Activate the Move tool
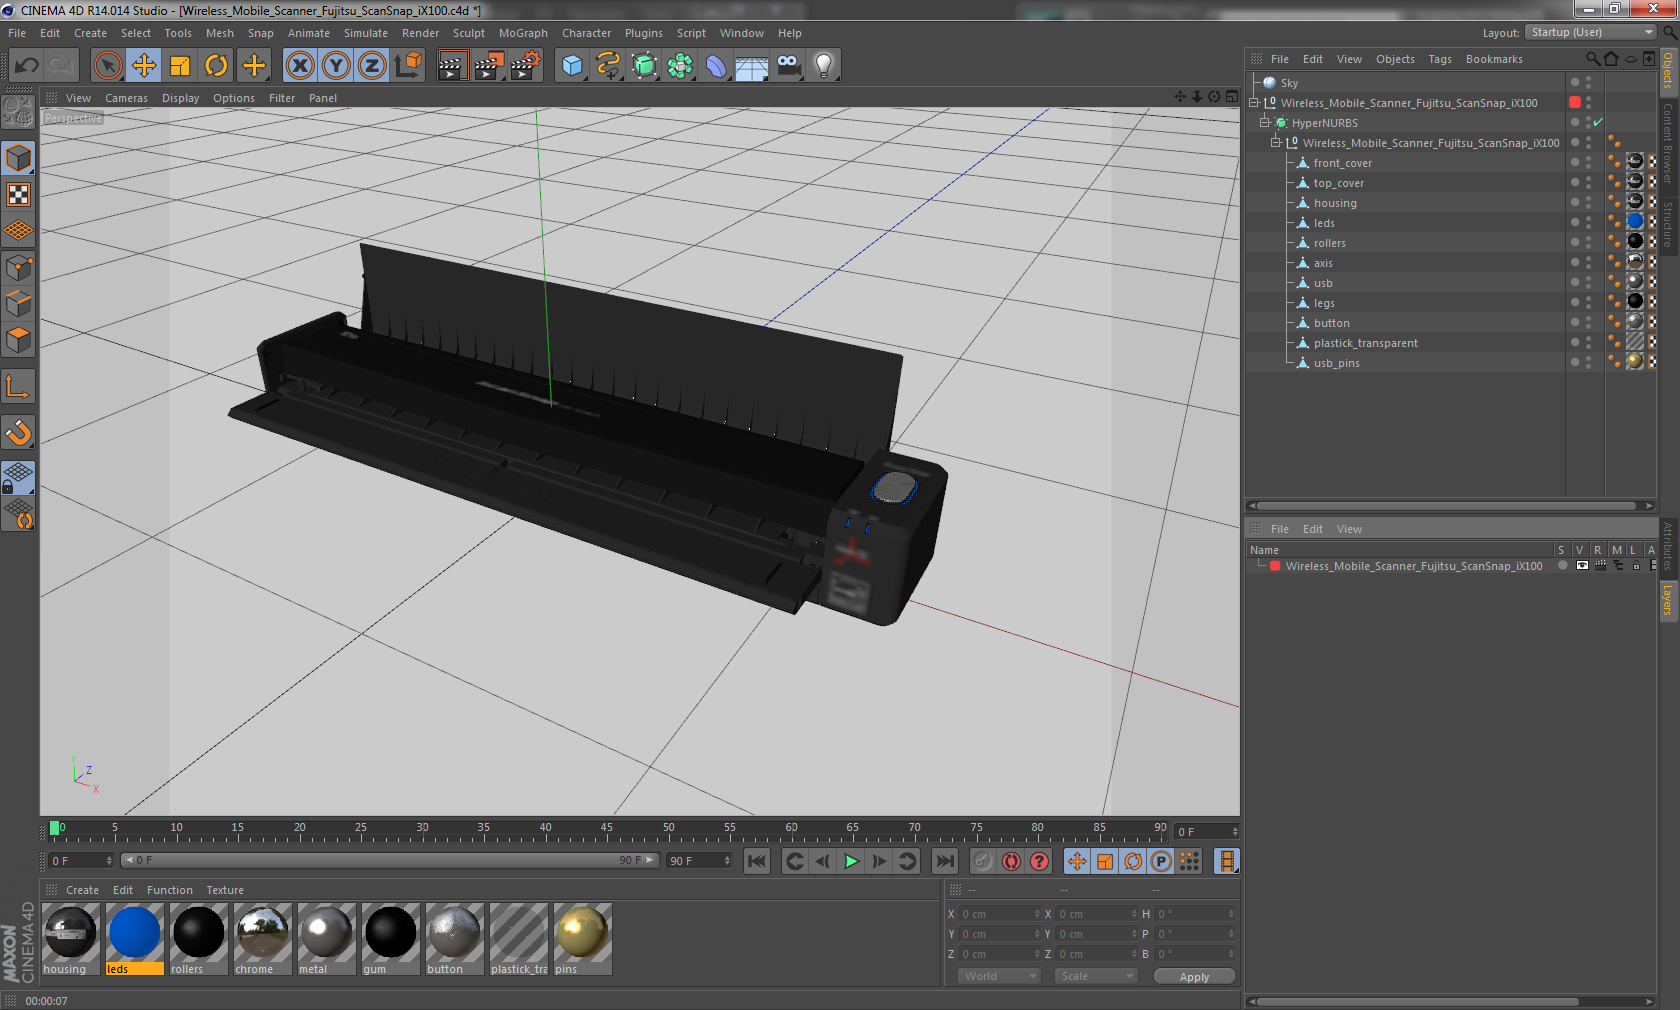Viewport: 1680px width, 1010px height. [144, 66]
